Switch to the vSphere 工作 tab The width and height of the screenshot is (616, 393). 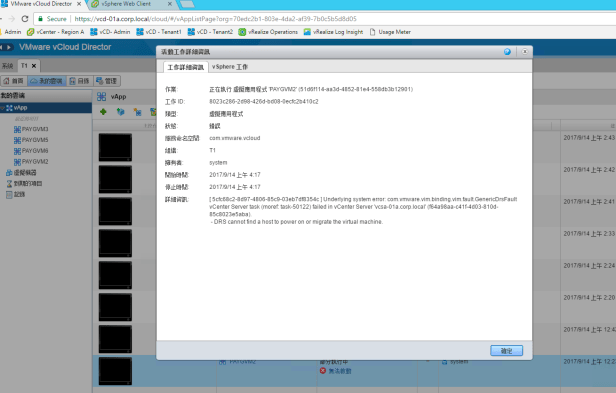tap(230, 67)
